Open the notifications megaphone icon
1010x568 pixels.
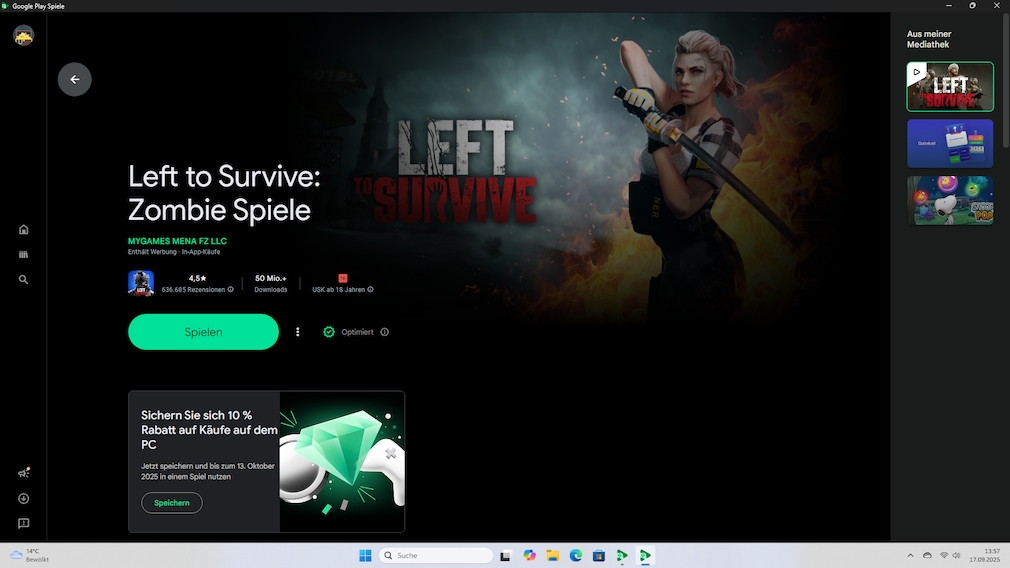point(23,473)
